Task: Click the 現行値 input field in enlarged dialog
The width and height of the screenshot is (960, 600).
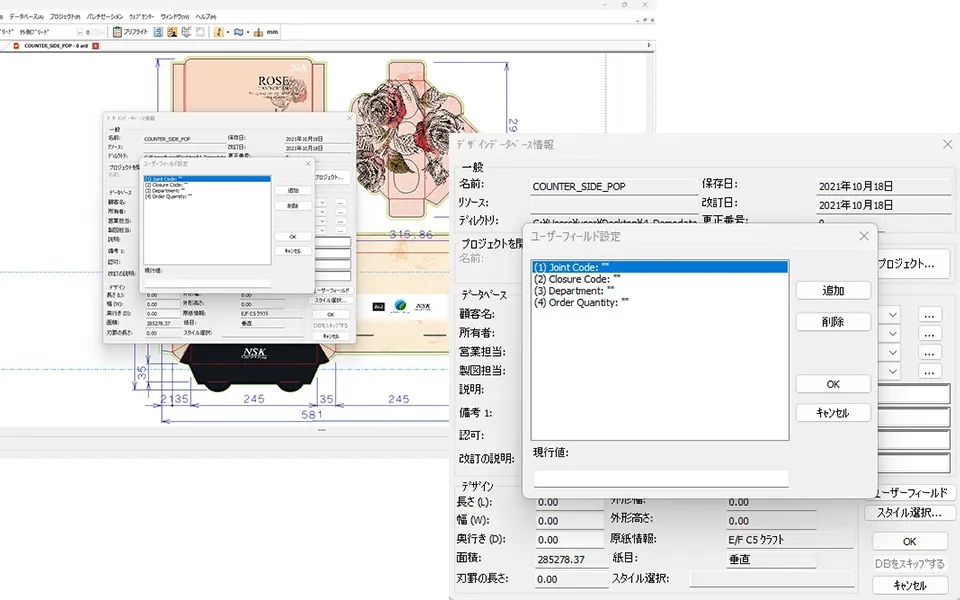Action: coord(660,478)
